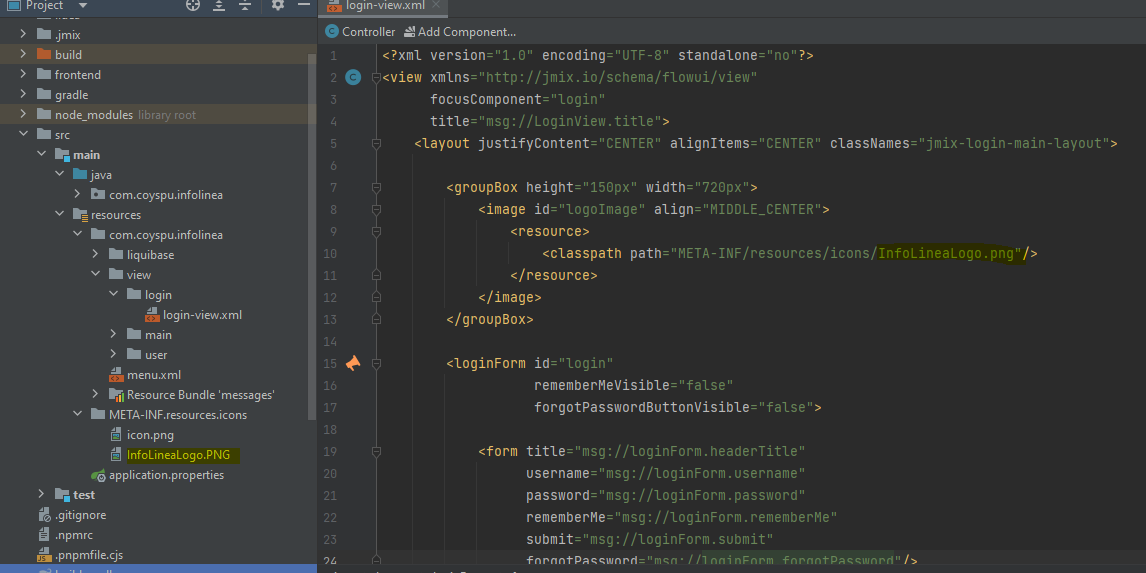Fold the image tag on line 8

pos(376,210)
